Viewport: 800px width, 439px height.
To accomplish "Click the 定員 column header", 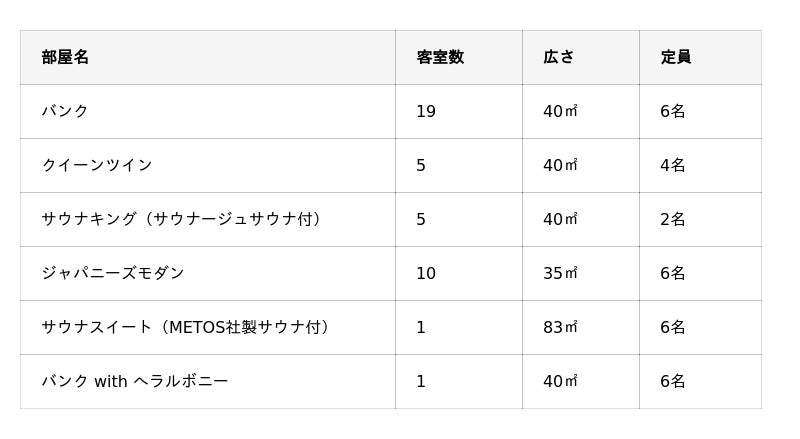I will pyautogui.click(x=675, y=58).
